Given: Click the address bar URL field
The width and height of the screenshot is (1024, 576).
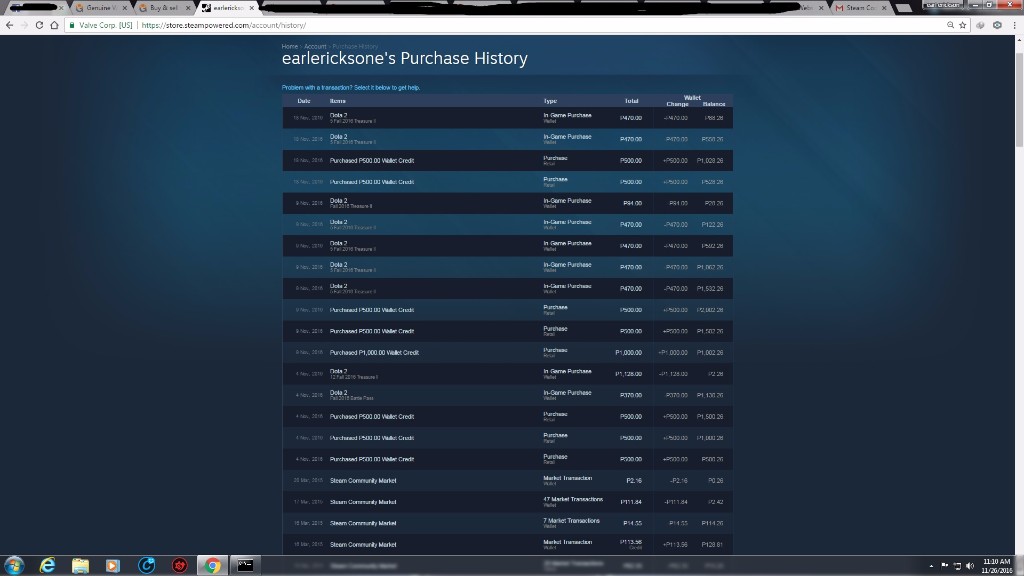Looking at the screenshot, I should click(500, 25).
